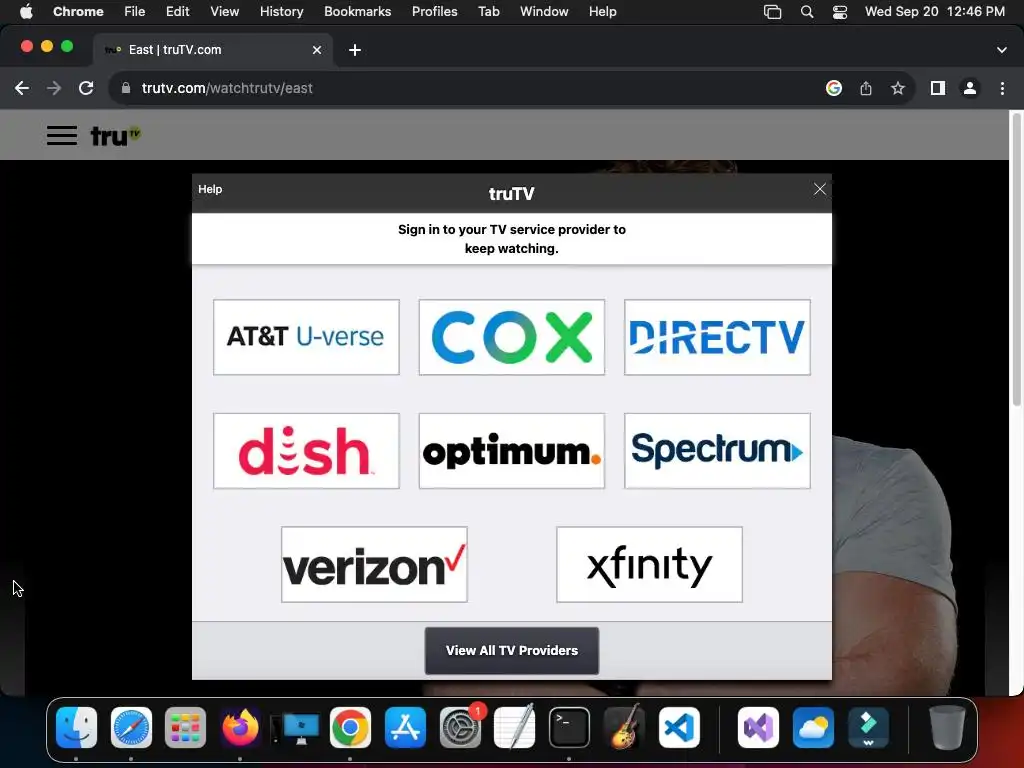The width and height of the screenshot is (1024, 768).
Task: Open the Apple menu
Action: point(26,12)
